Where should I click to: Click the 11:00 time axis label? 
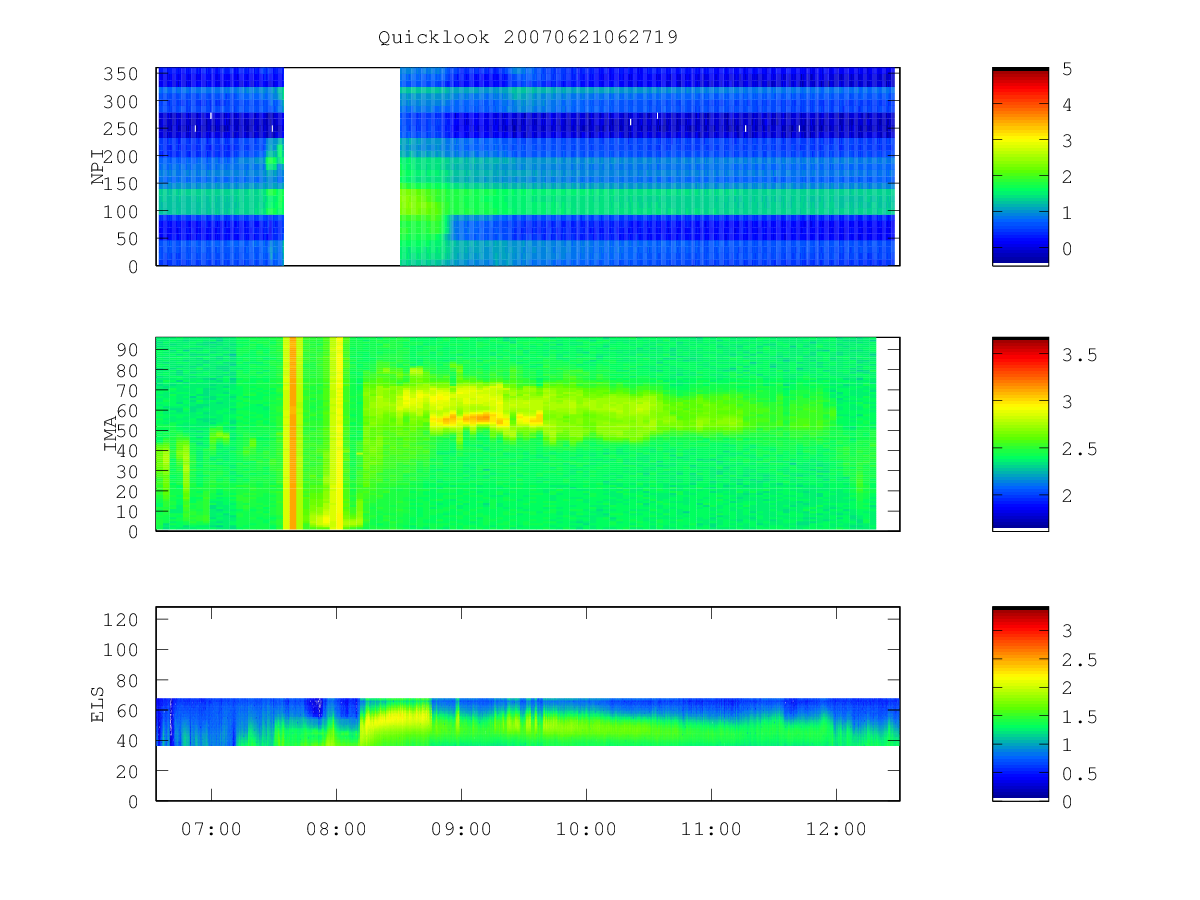coord(711,830)
